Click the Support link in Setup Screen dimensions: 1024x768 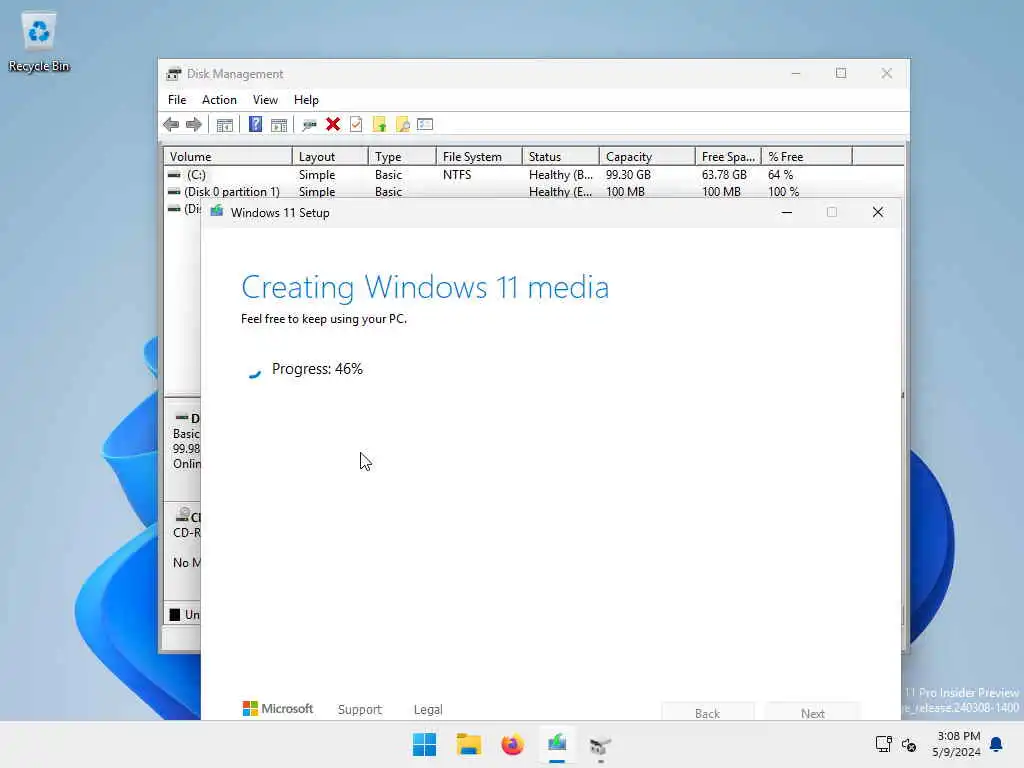[x=360, y=709]
